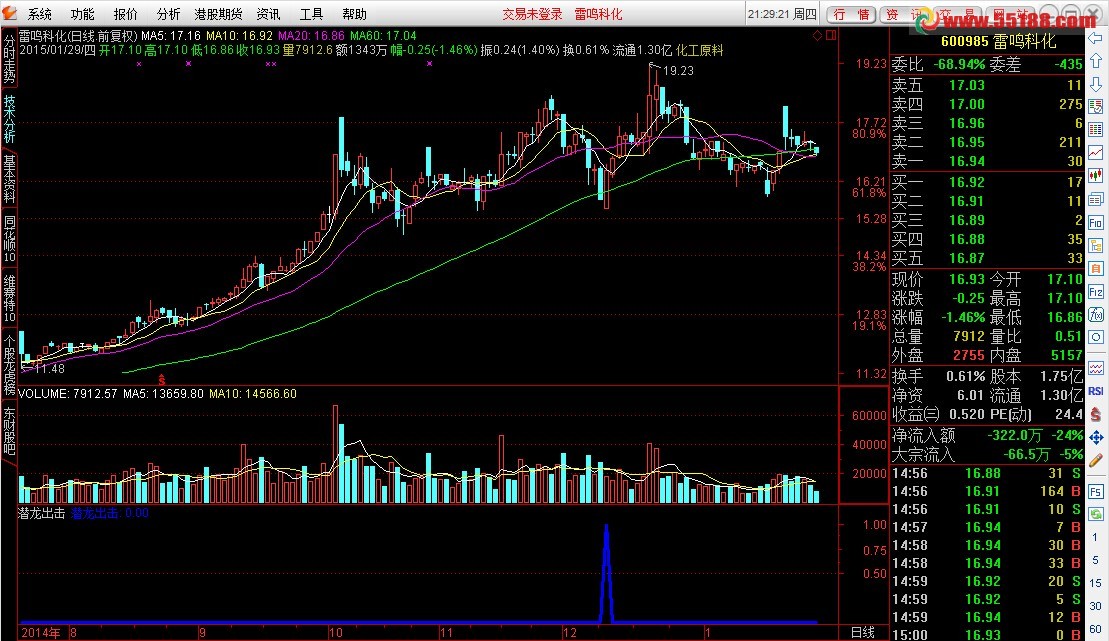
Task: Open the 系统 menu
Action: [40, 14]
